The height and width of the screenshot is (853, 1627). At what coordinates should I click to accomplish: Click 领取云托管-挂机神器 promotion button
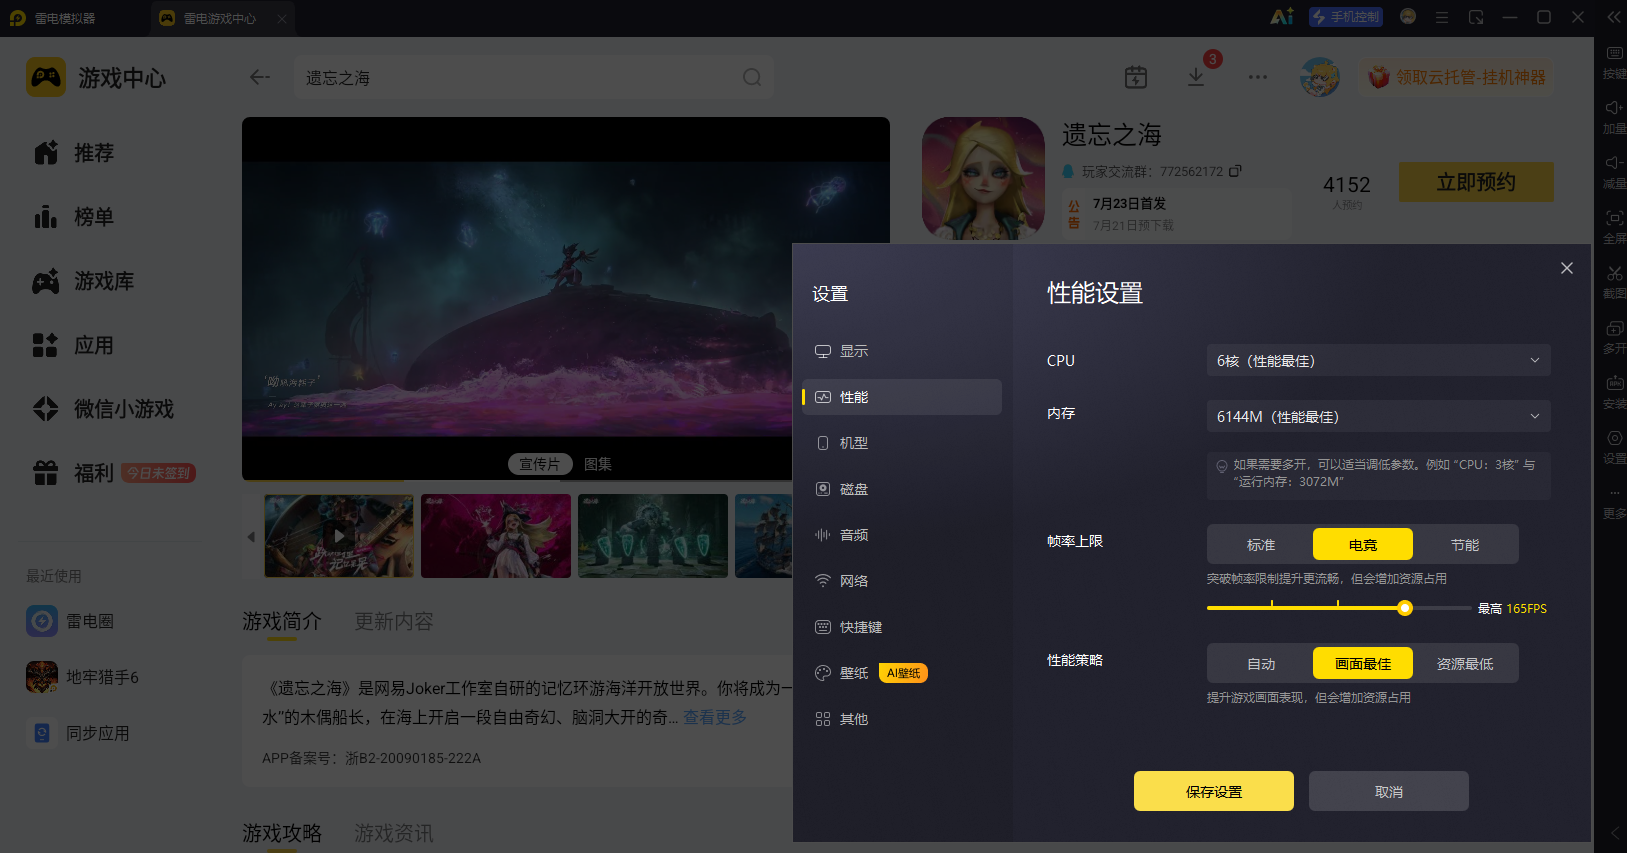1457,77
